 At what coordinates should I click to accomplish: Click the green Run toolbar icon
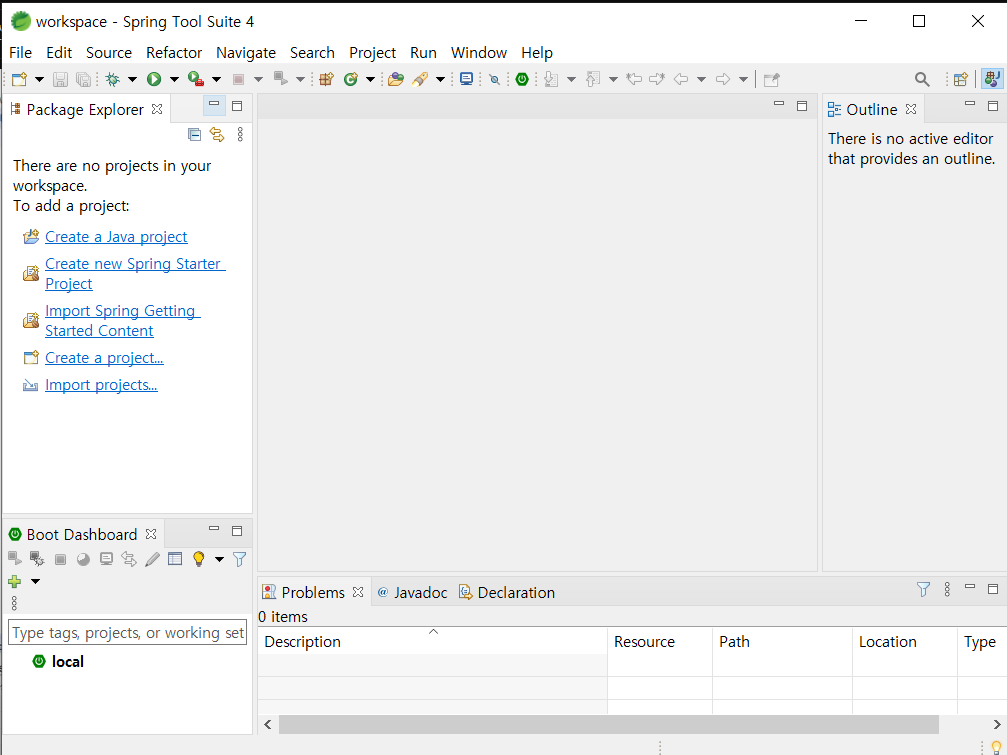click(153, 79)
